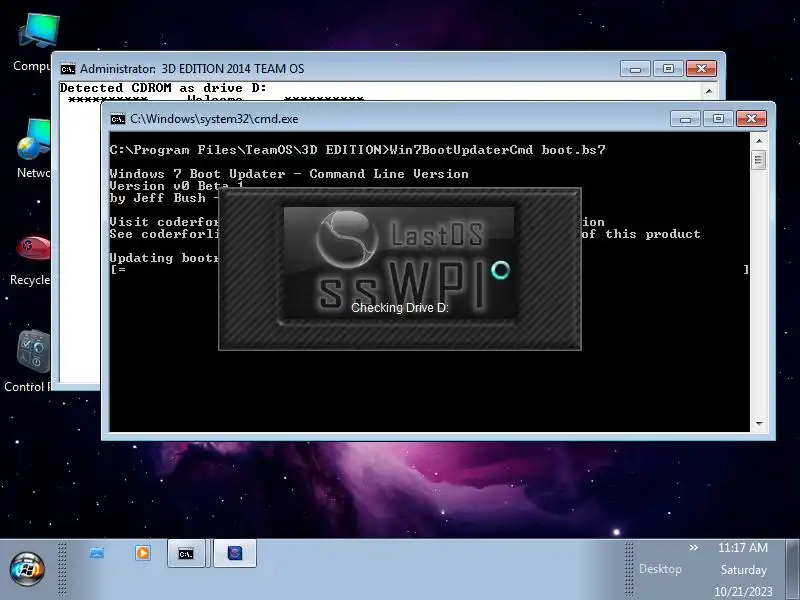Image resolution: width=800 pixels, height=600 pixels.
Task: Maximize the Administrator 3D EDITION window
Action: tap(668, 69)
